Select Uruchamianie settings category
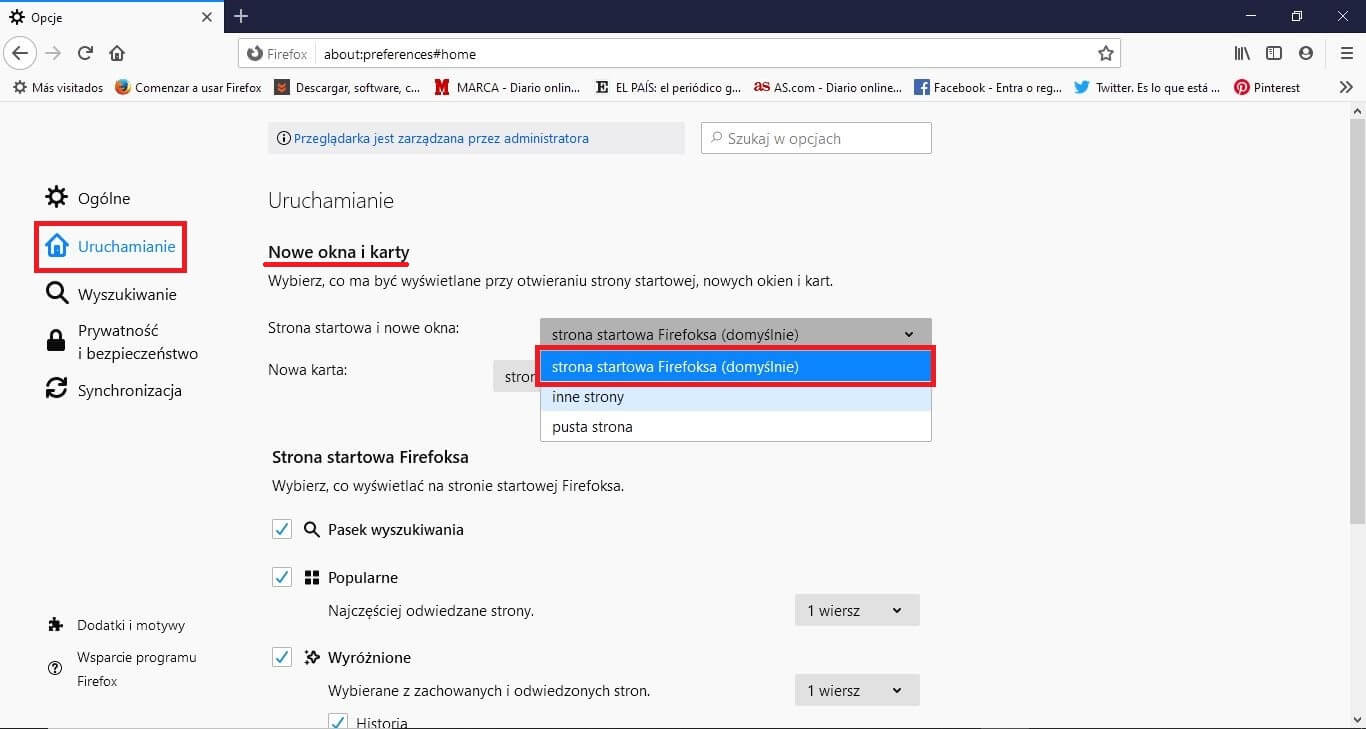1366x729 pixels. click(110, 246)
